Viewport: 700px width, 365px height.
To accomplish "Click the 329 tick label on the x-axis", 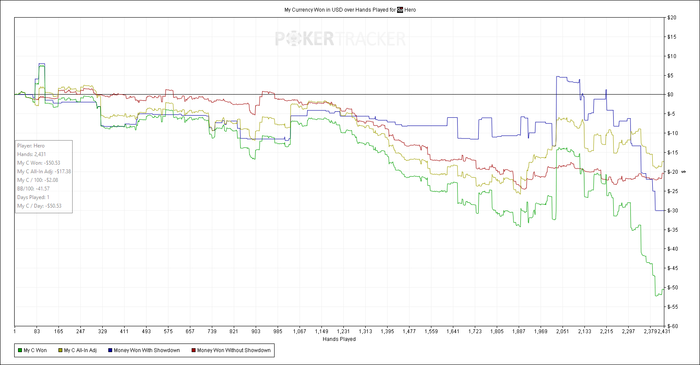I will 102,332.
